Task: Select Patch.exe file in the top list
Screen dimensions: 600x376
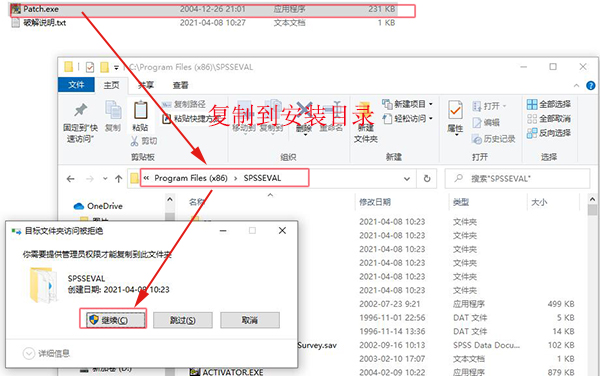Action: (x=205, y=9)
